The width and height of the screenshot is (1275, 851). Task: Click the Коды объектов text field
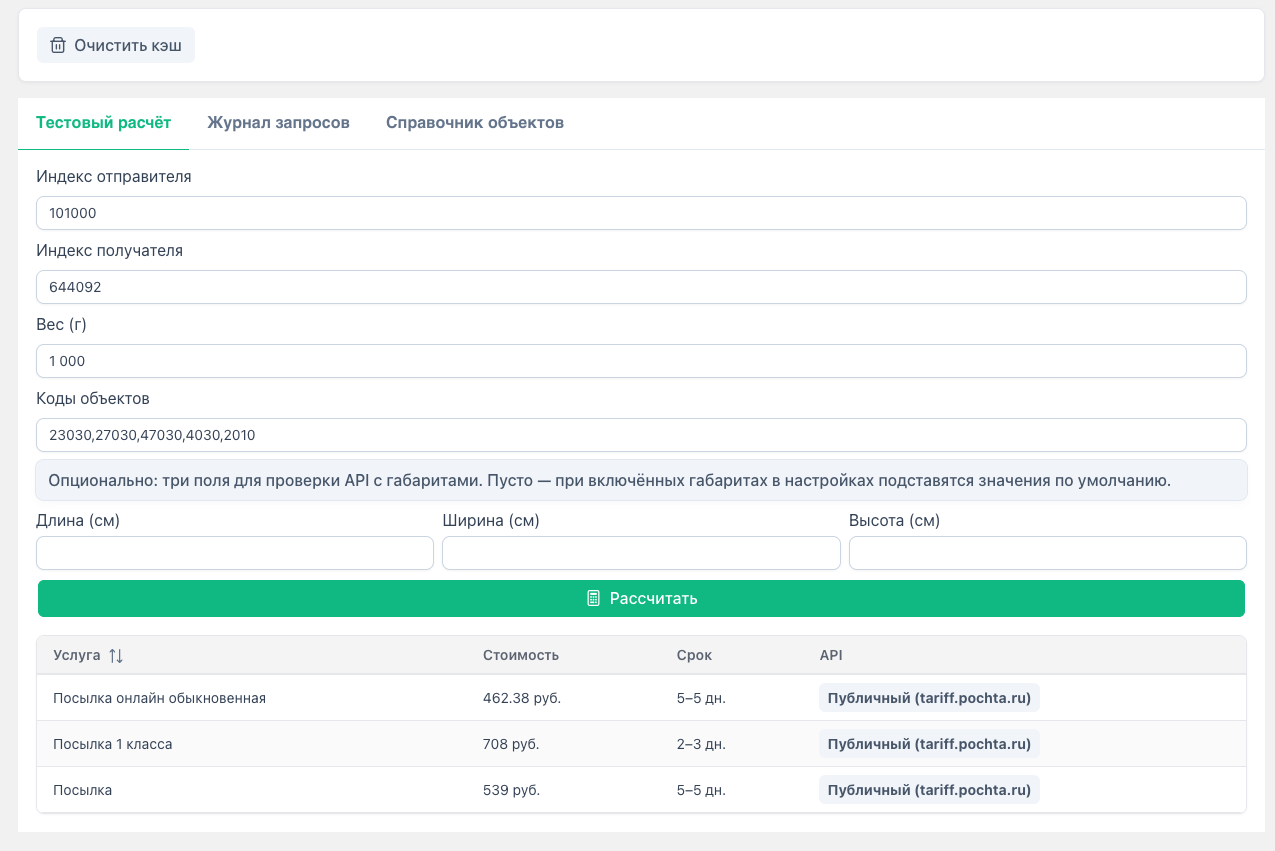tap(640, 435)
